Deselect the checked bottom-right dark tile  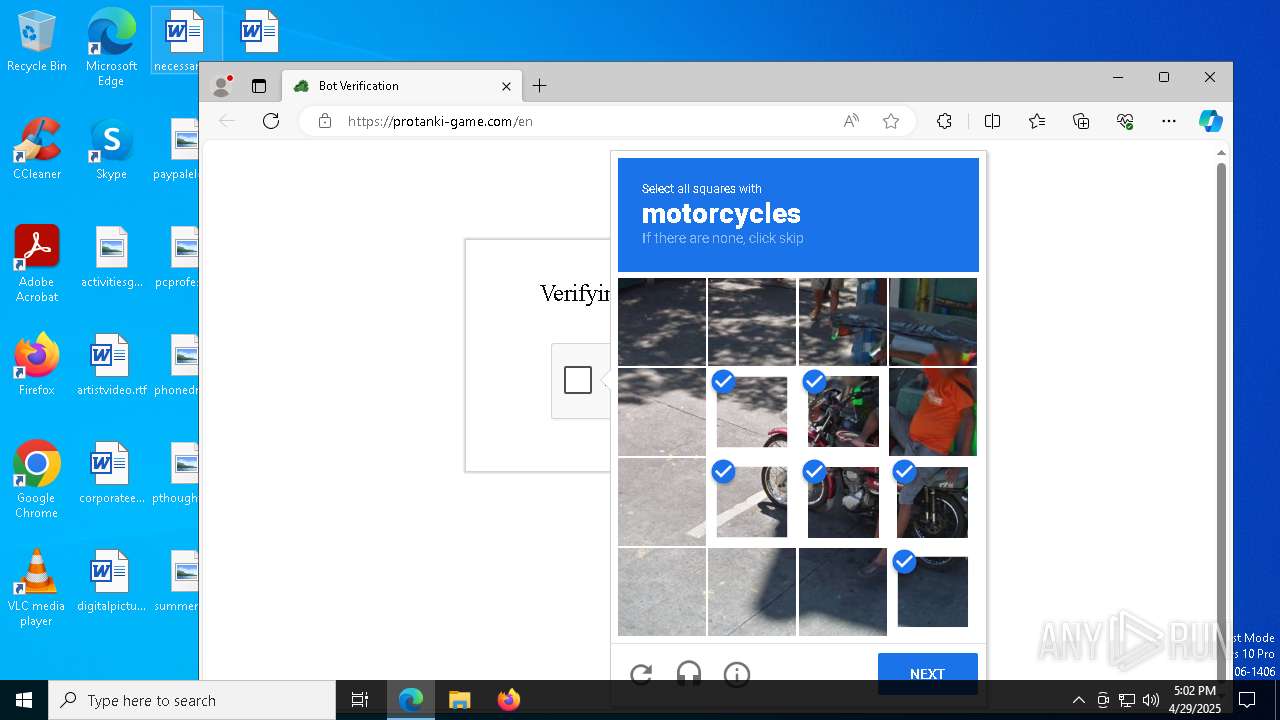pos(933,592)
